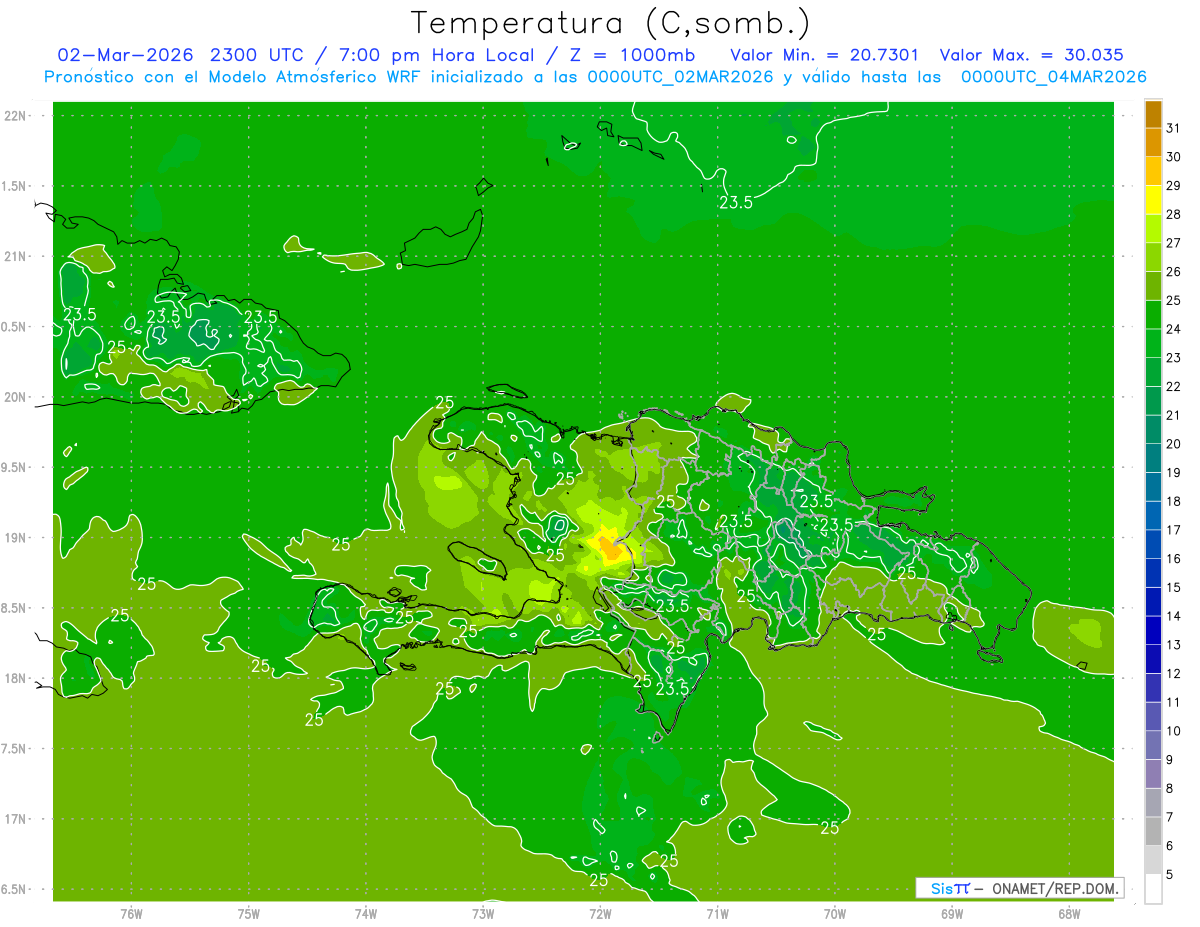Viewport: 1200px width, 927px height.
Task: Click 'Valor Min. = 20.7301' value
Action: click(824, 55)
